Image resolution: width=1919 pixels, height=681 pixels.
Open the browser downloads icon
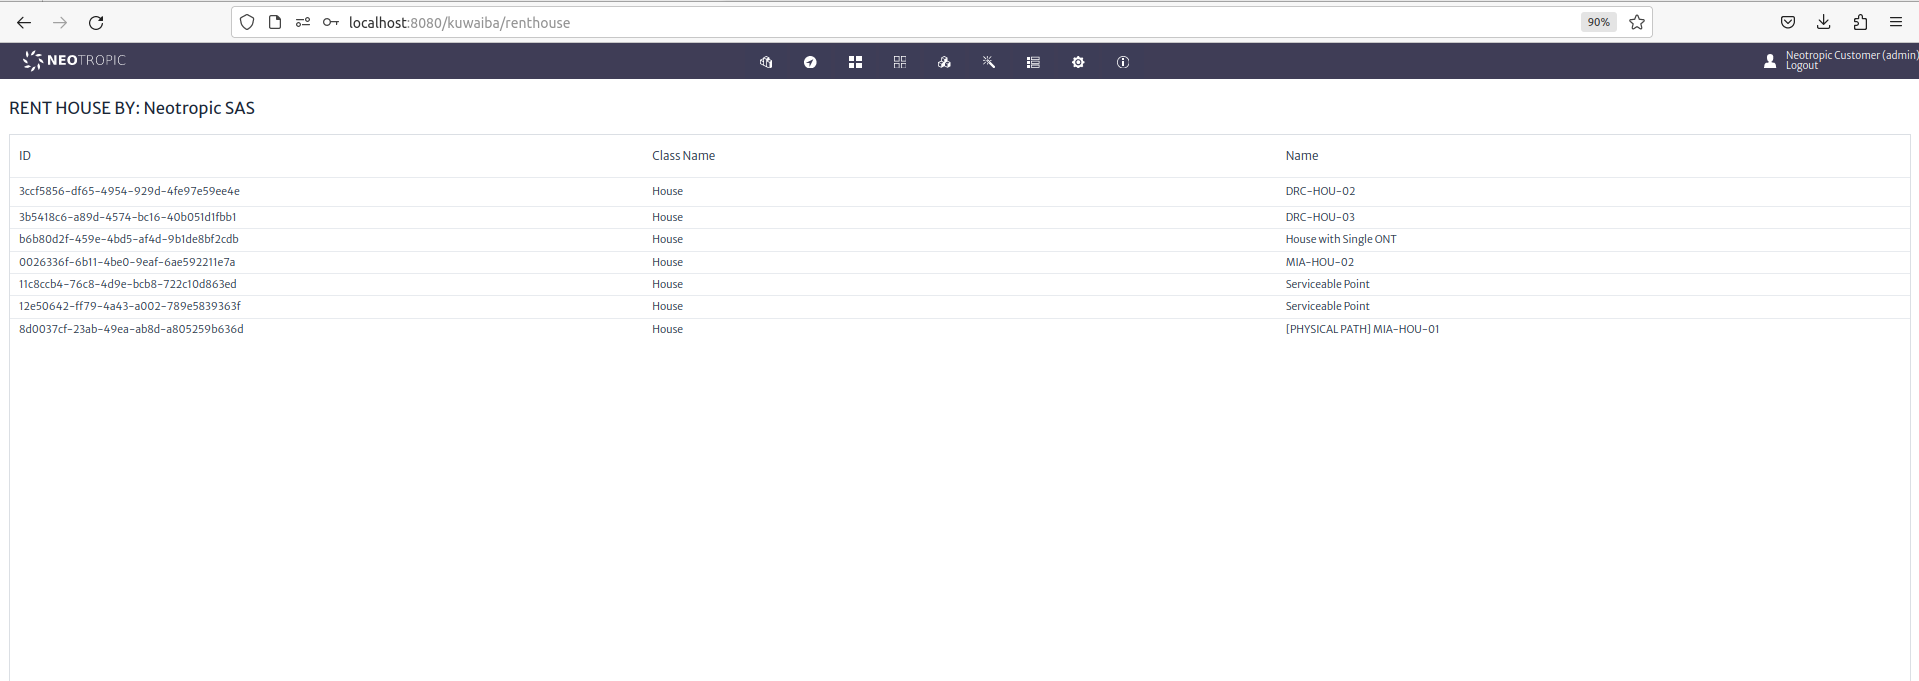(x=1824, y=22)
